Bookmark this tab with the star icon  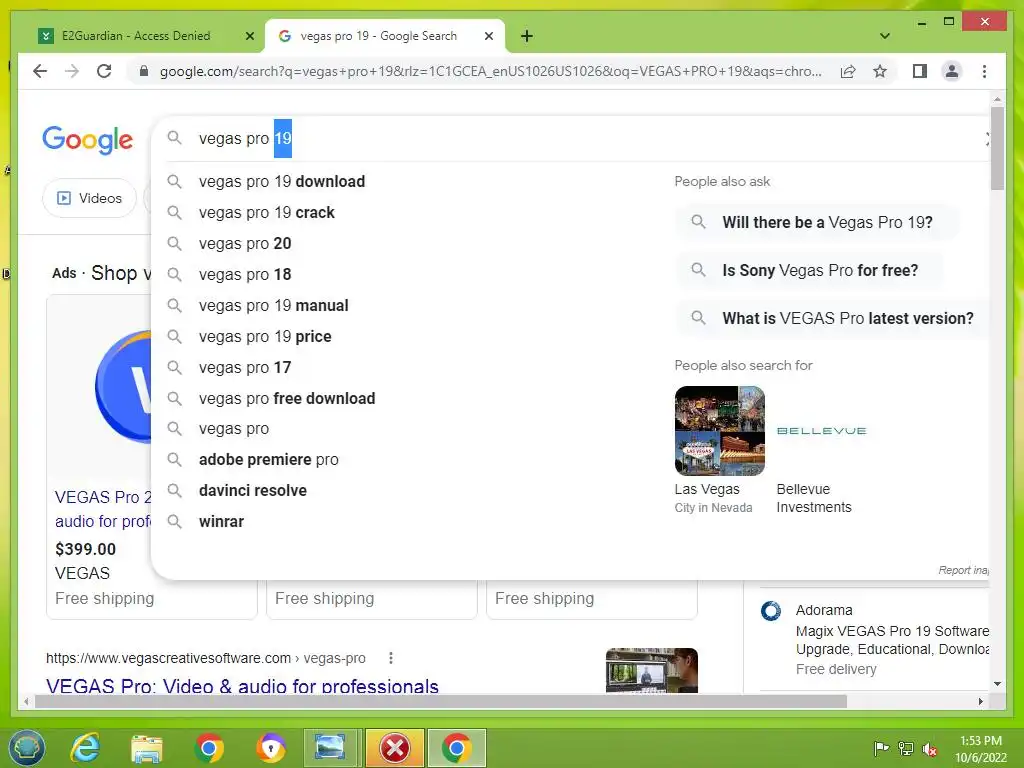pos(880,71)
